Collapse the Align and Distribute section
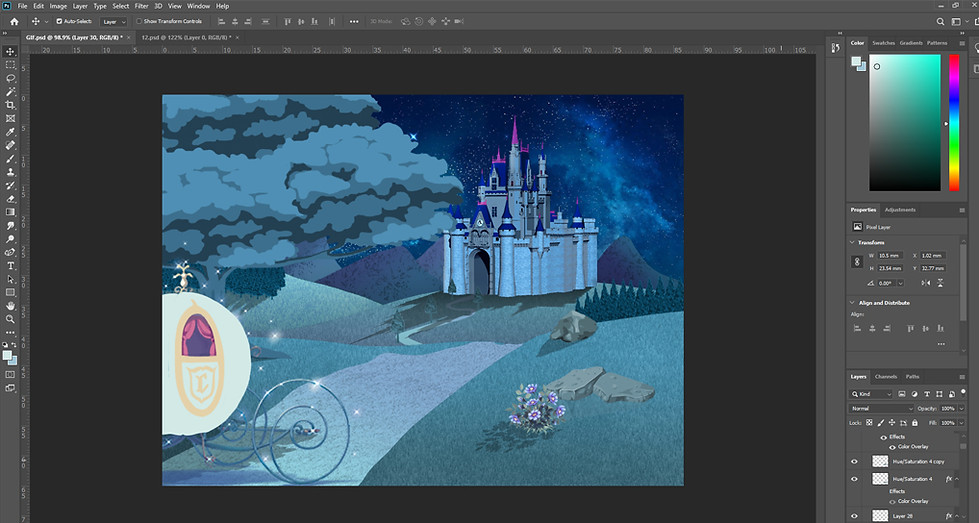The width and height of the screenshot is (979, 523). [852, 303]
